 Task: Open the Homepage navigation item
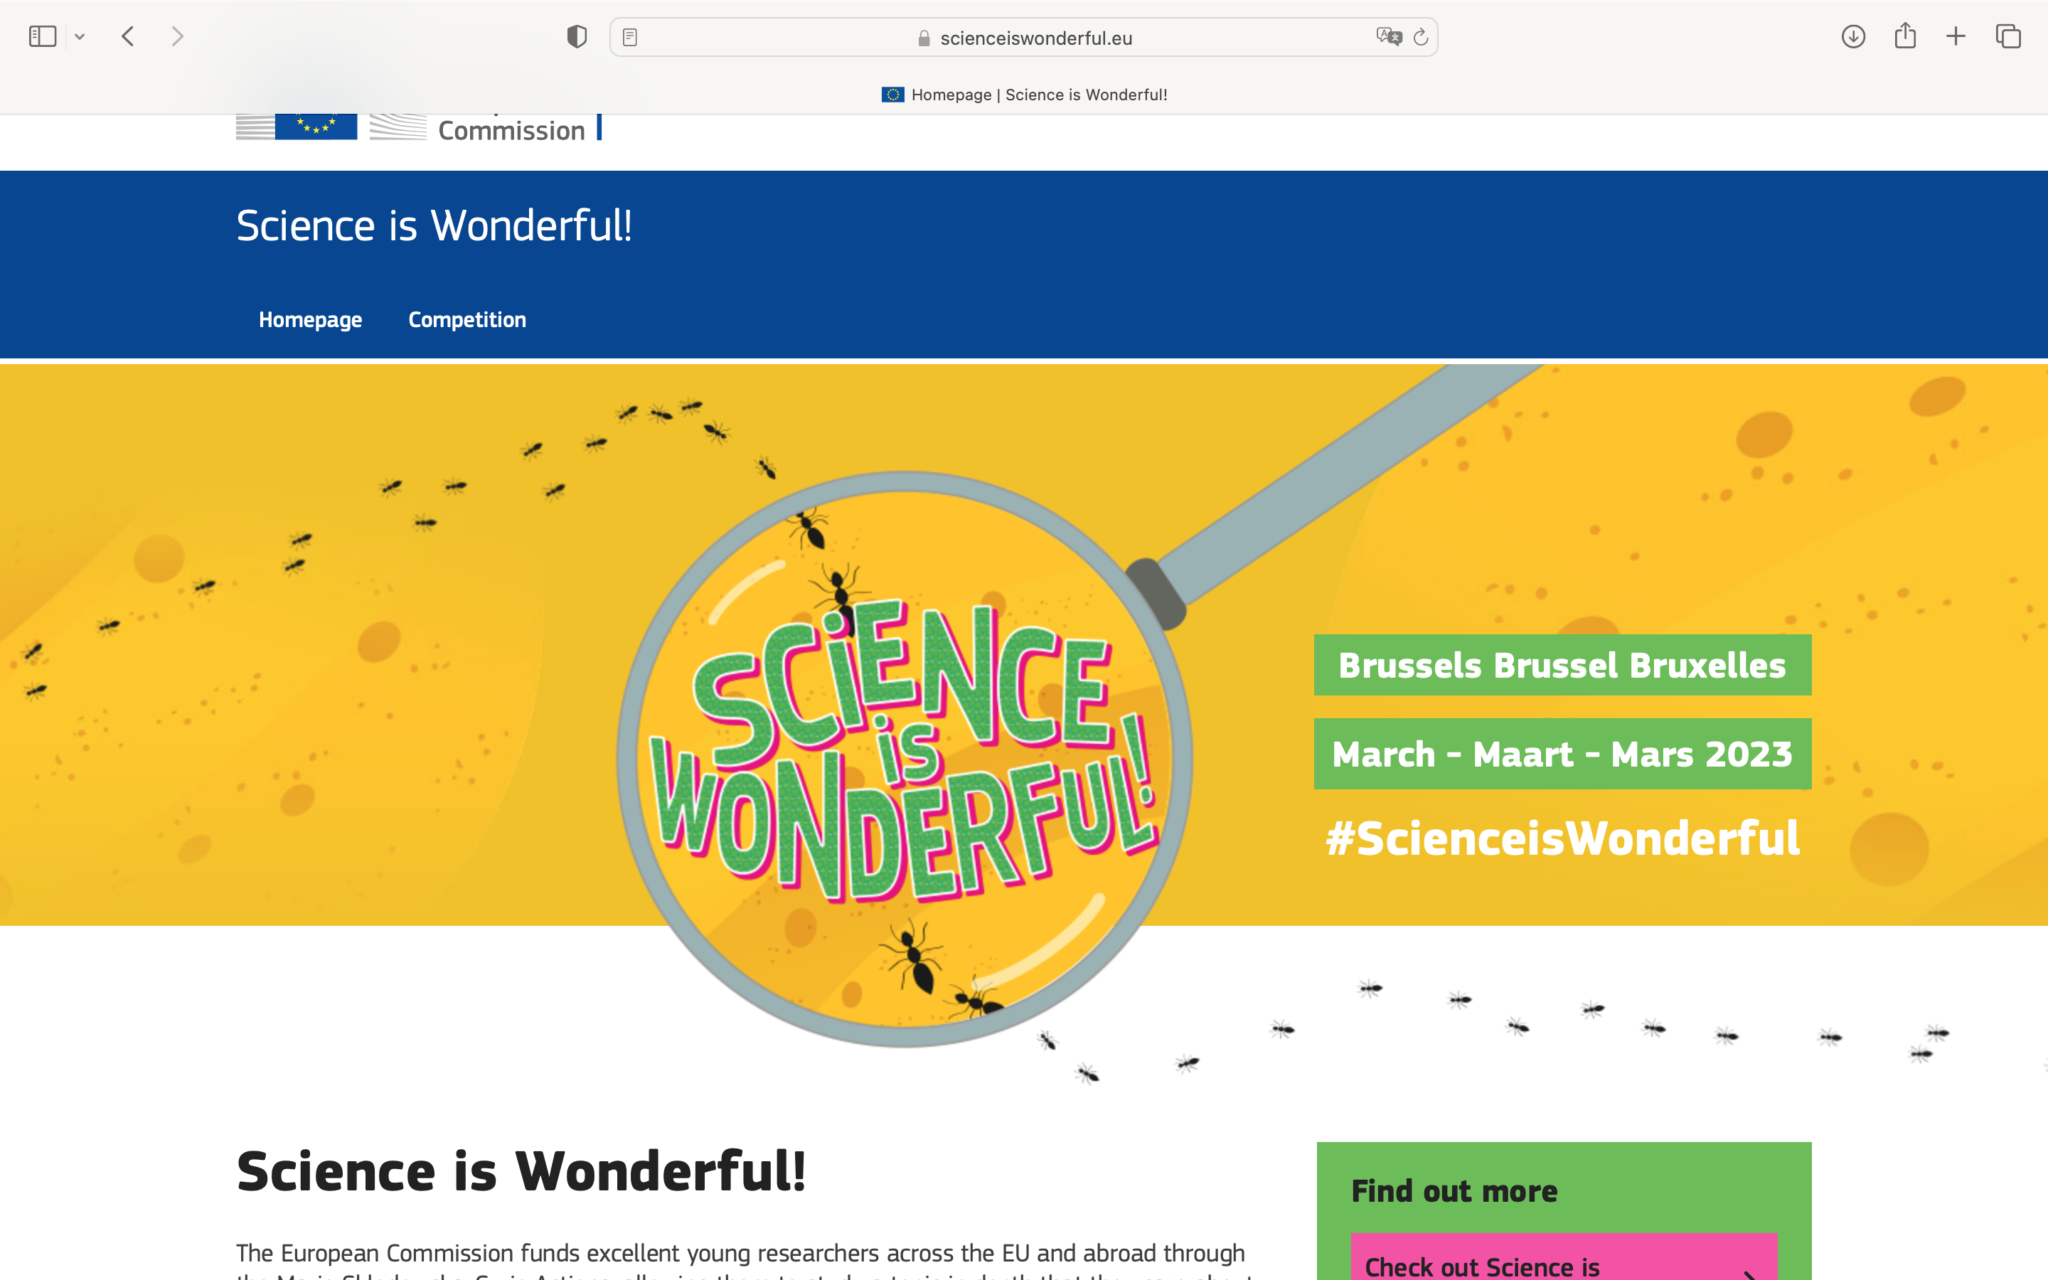click(310, 319)
